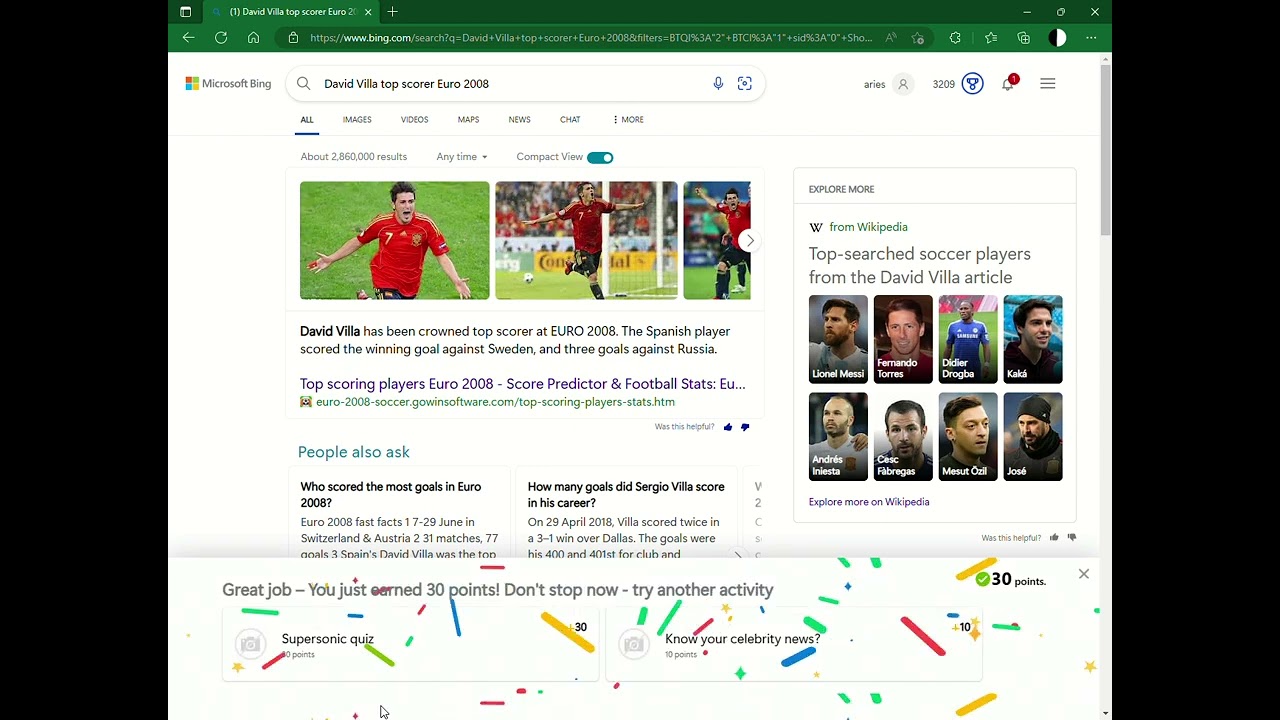Dismiss the rewards banner close X
1280x720 pixels.
click(1084, 574)
